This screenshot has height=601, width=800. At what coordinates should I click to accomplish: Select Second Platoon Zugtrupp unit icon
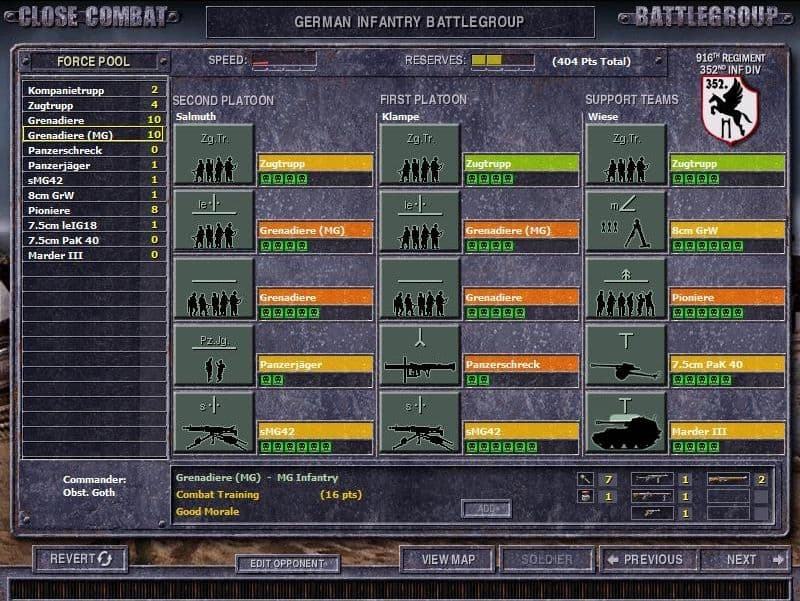214,154
